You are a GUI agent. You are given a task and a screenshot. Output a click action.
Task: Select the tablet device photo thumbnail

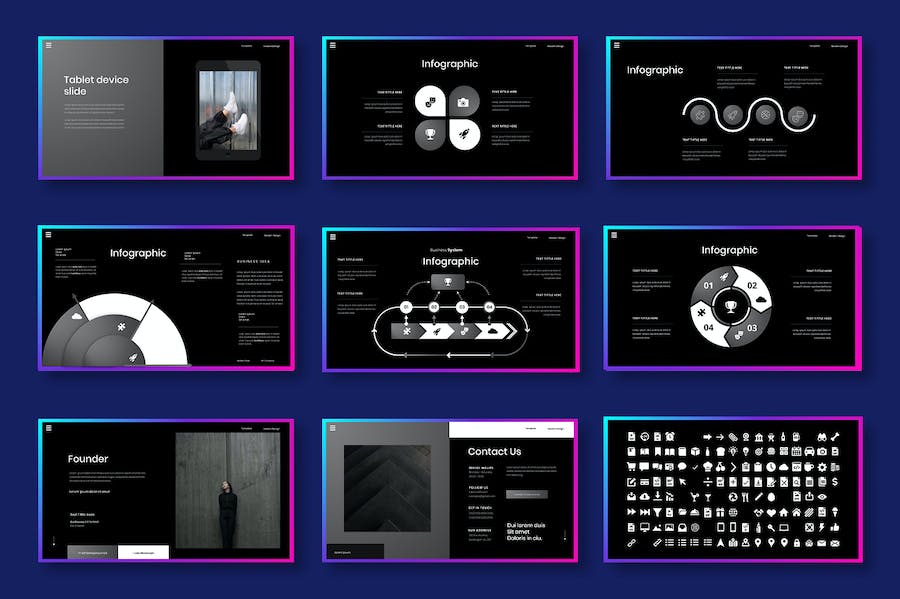[227, 110]
